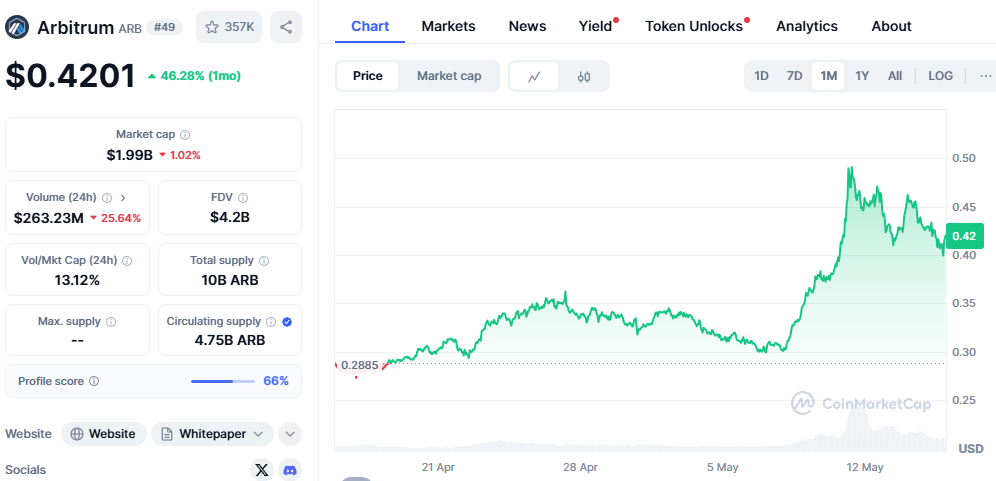Set chart range to 1Y
The width and height of the screenshot is (996, 481).
click(x=862, y=76)
